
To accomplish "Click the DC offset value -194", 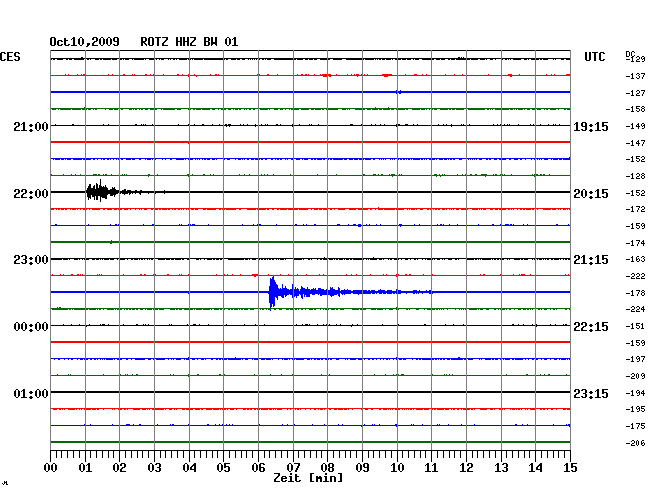I will pos(635,393).
